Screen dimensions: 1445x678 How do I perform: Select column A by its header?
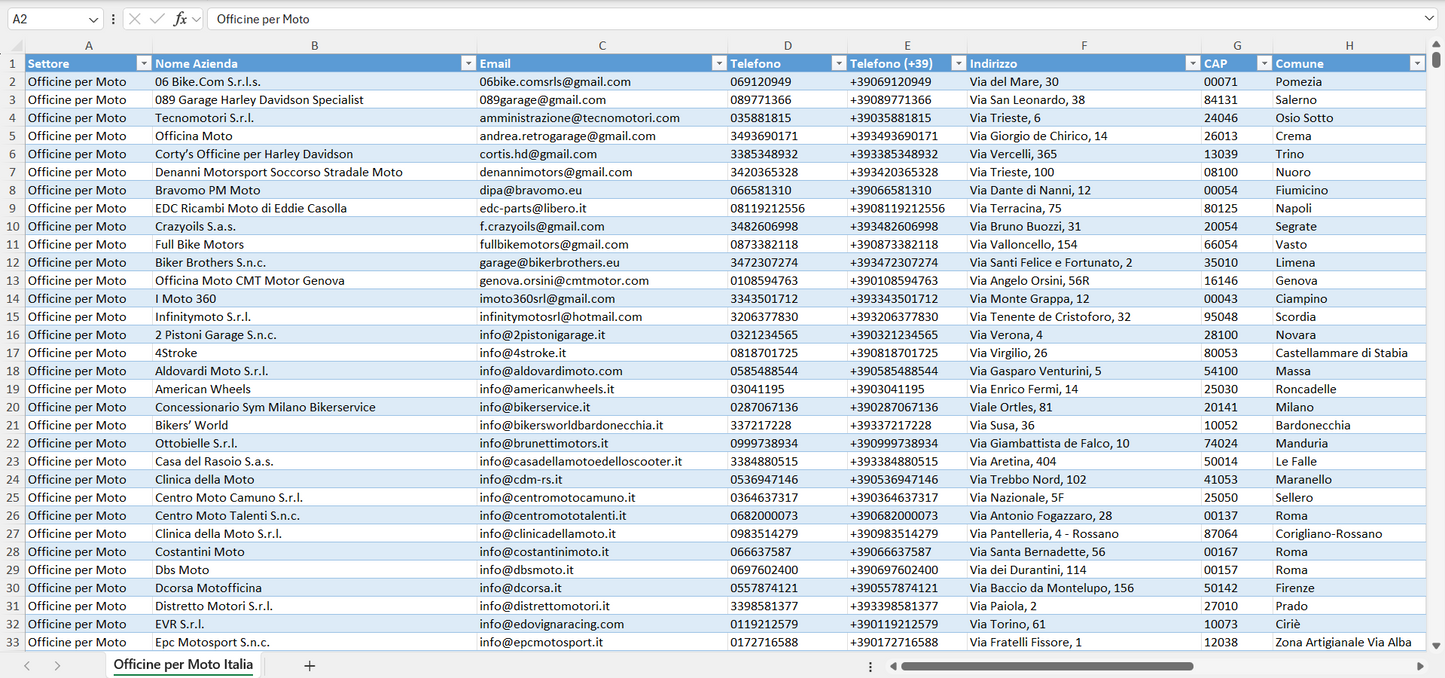[89, 45]
